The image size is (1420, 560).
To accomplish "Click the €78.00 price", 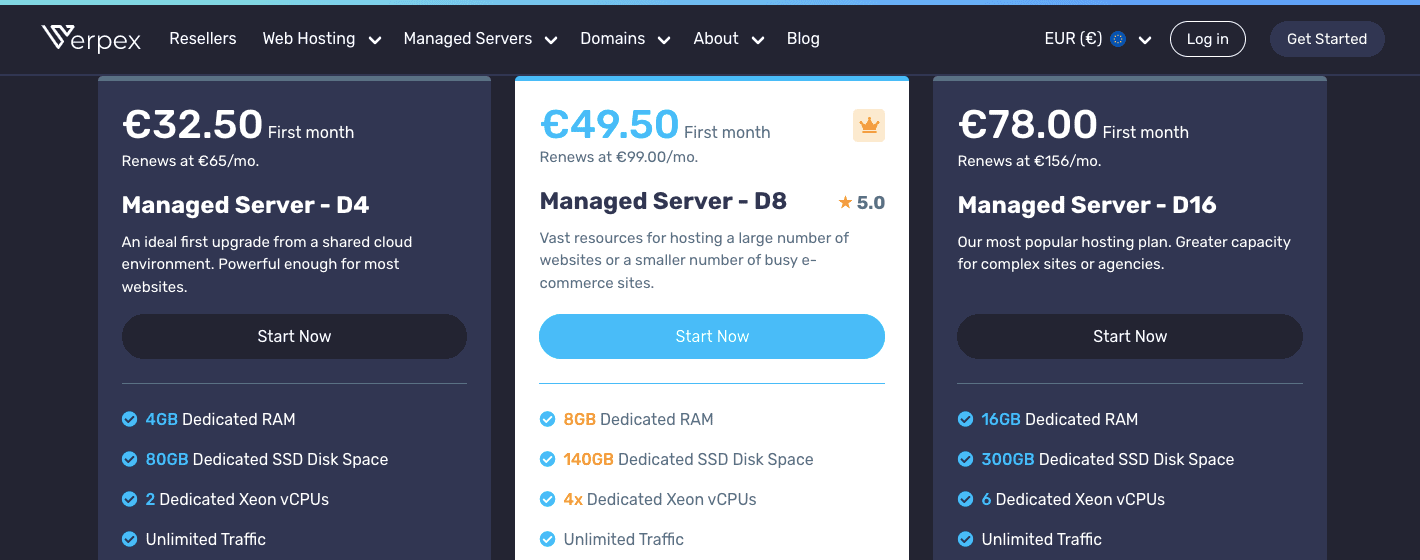I will click(x=1028, y=125).
